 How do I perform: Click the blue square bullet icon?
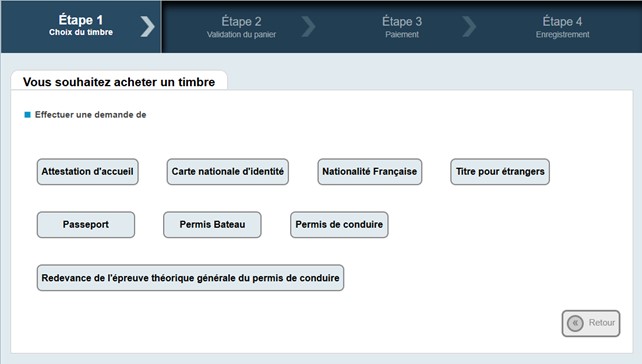click(27, 115)
